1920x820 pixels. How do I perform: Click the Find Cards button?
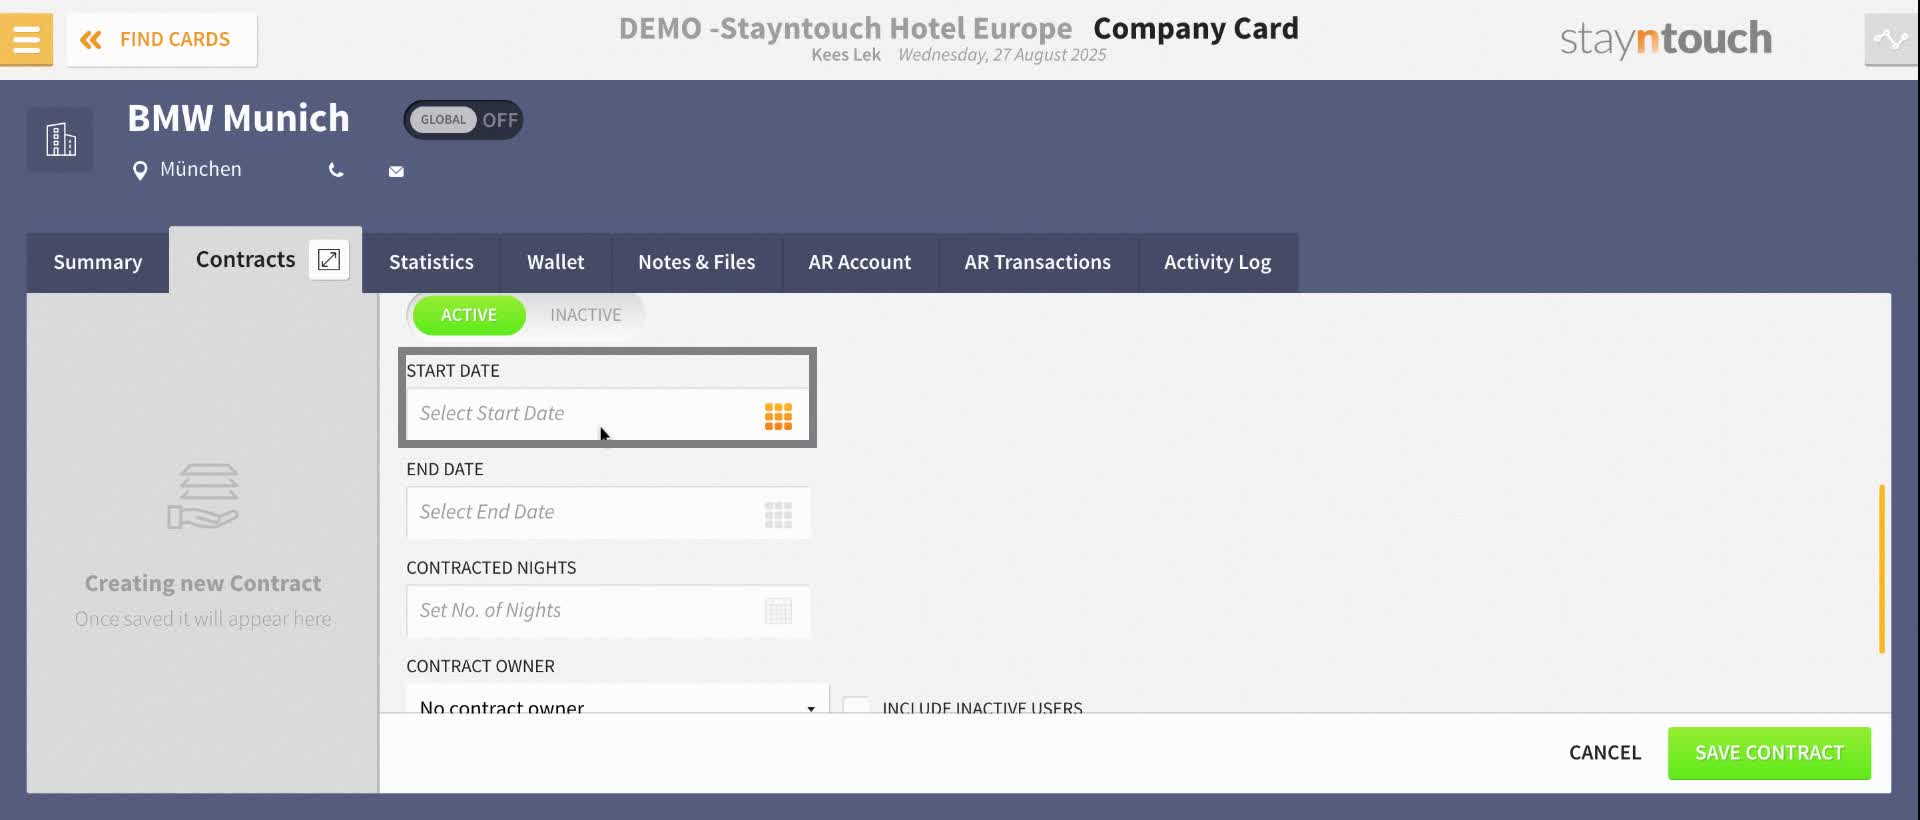click(x=162, y=40)
